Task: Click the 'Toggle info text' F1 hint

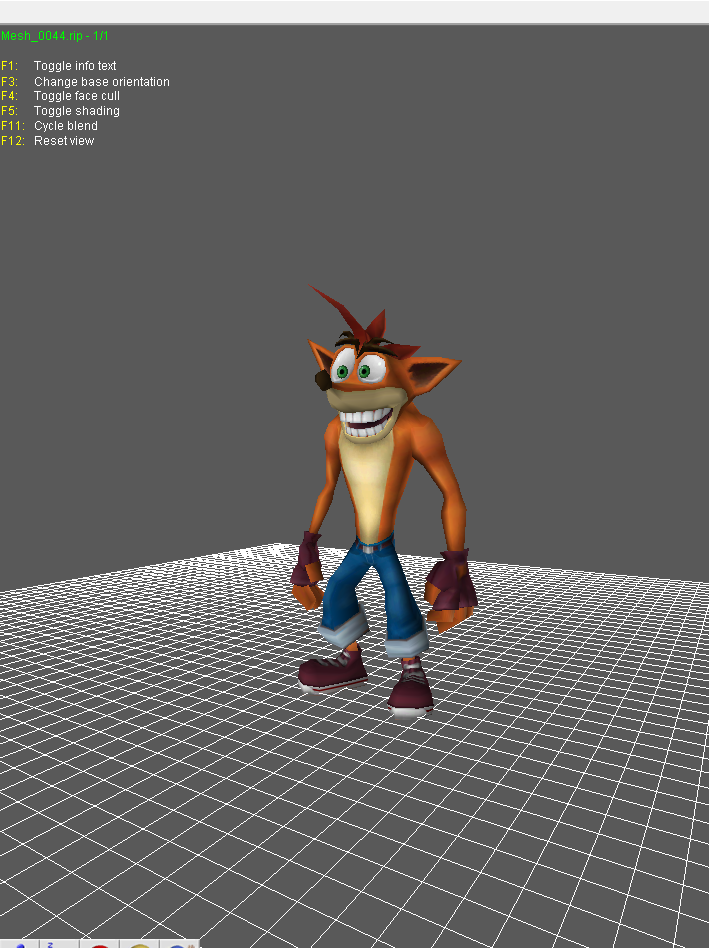Action: [75, 66]
